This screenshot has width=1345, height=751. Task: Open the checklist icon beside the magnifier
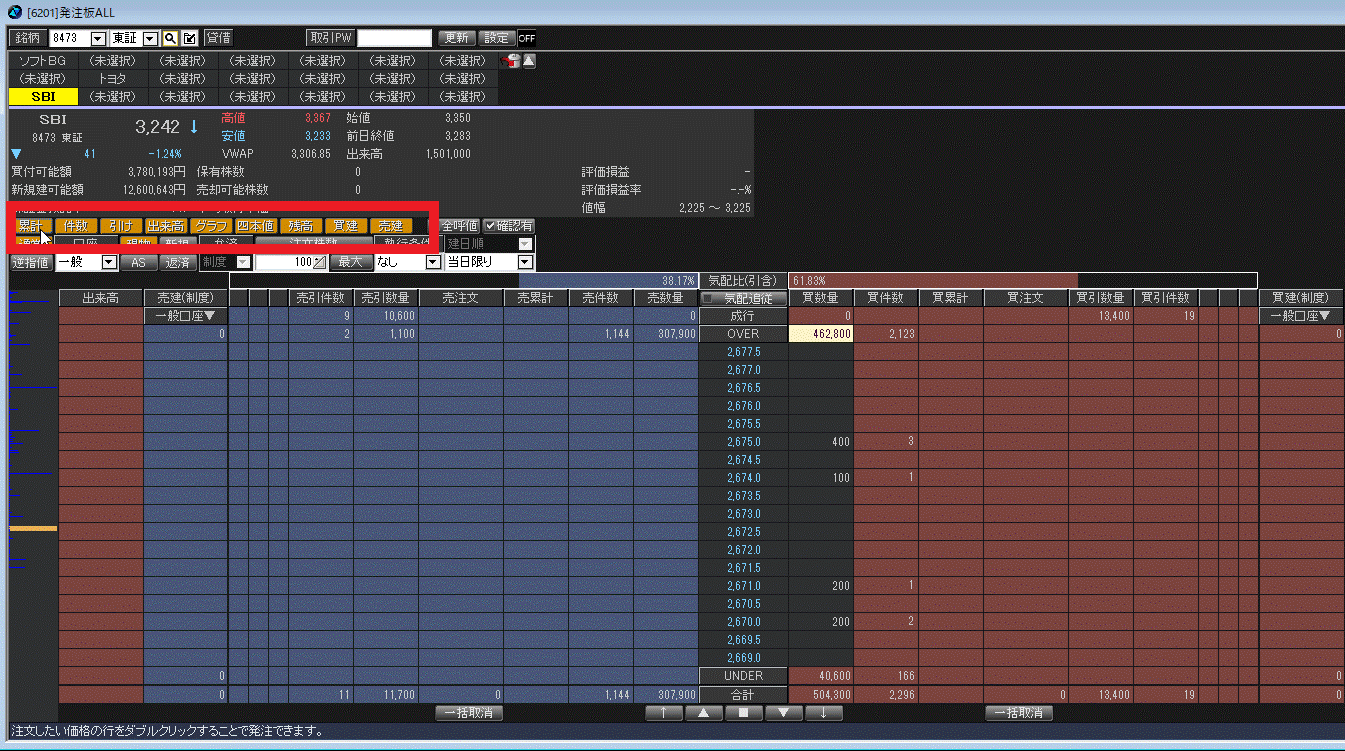pyautogui.click(x=190, y=38)
